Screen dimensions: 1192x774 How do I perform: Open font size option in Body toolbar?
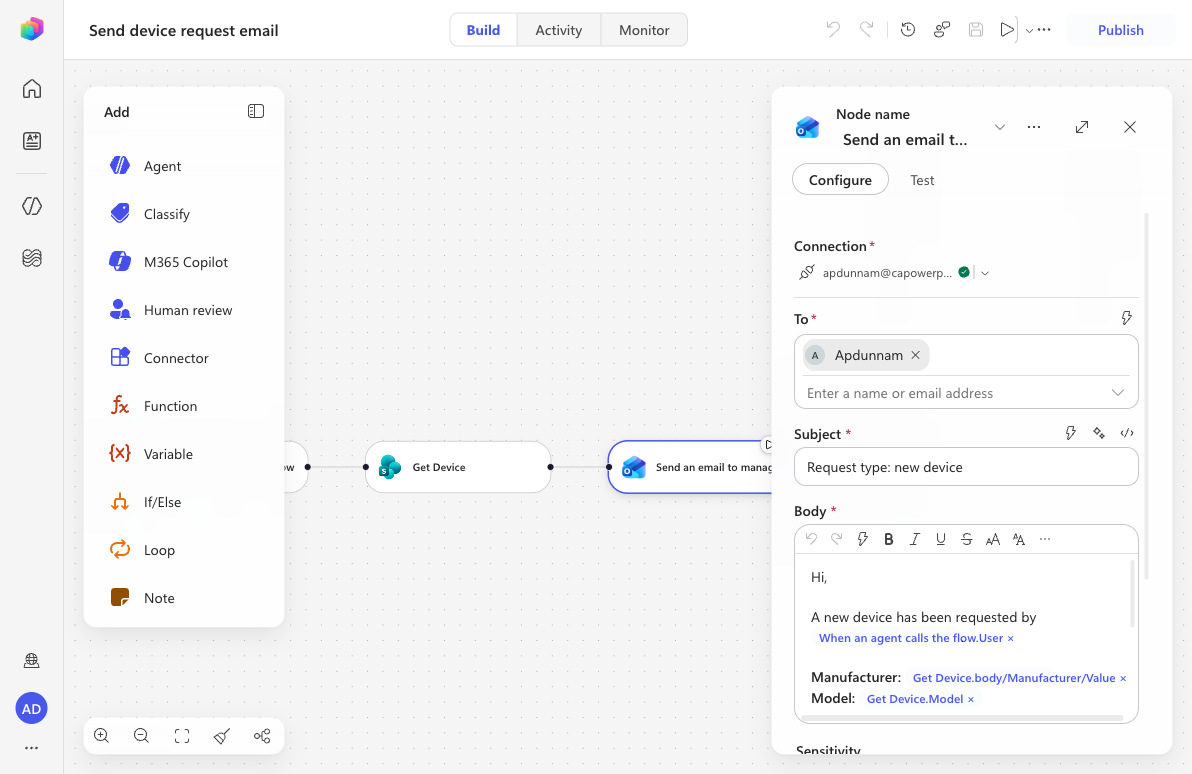coord(993,539)
